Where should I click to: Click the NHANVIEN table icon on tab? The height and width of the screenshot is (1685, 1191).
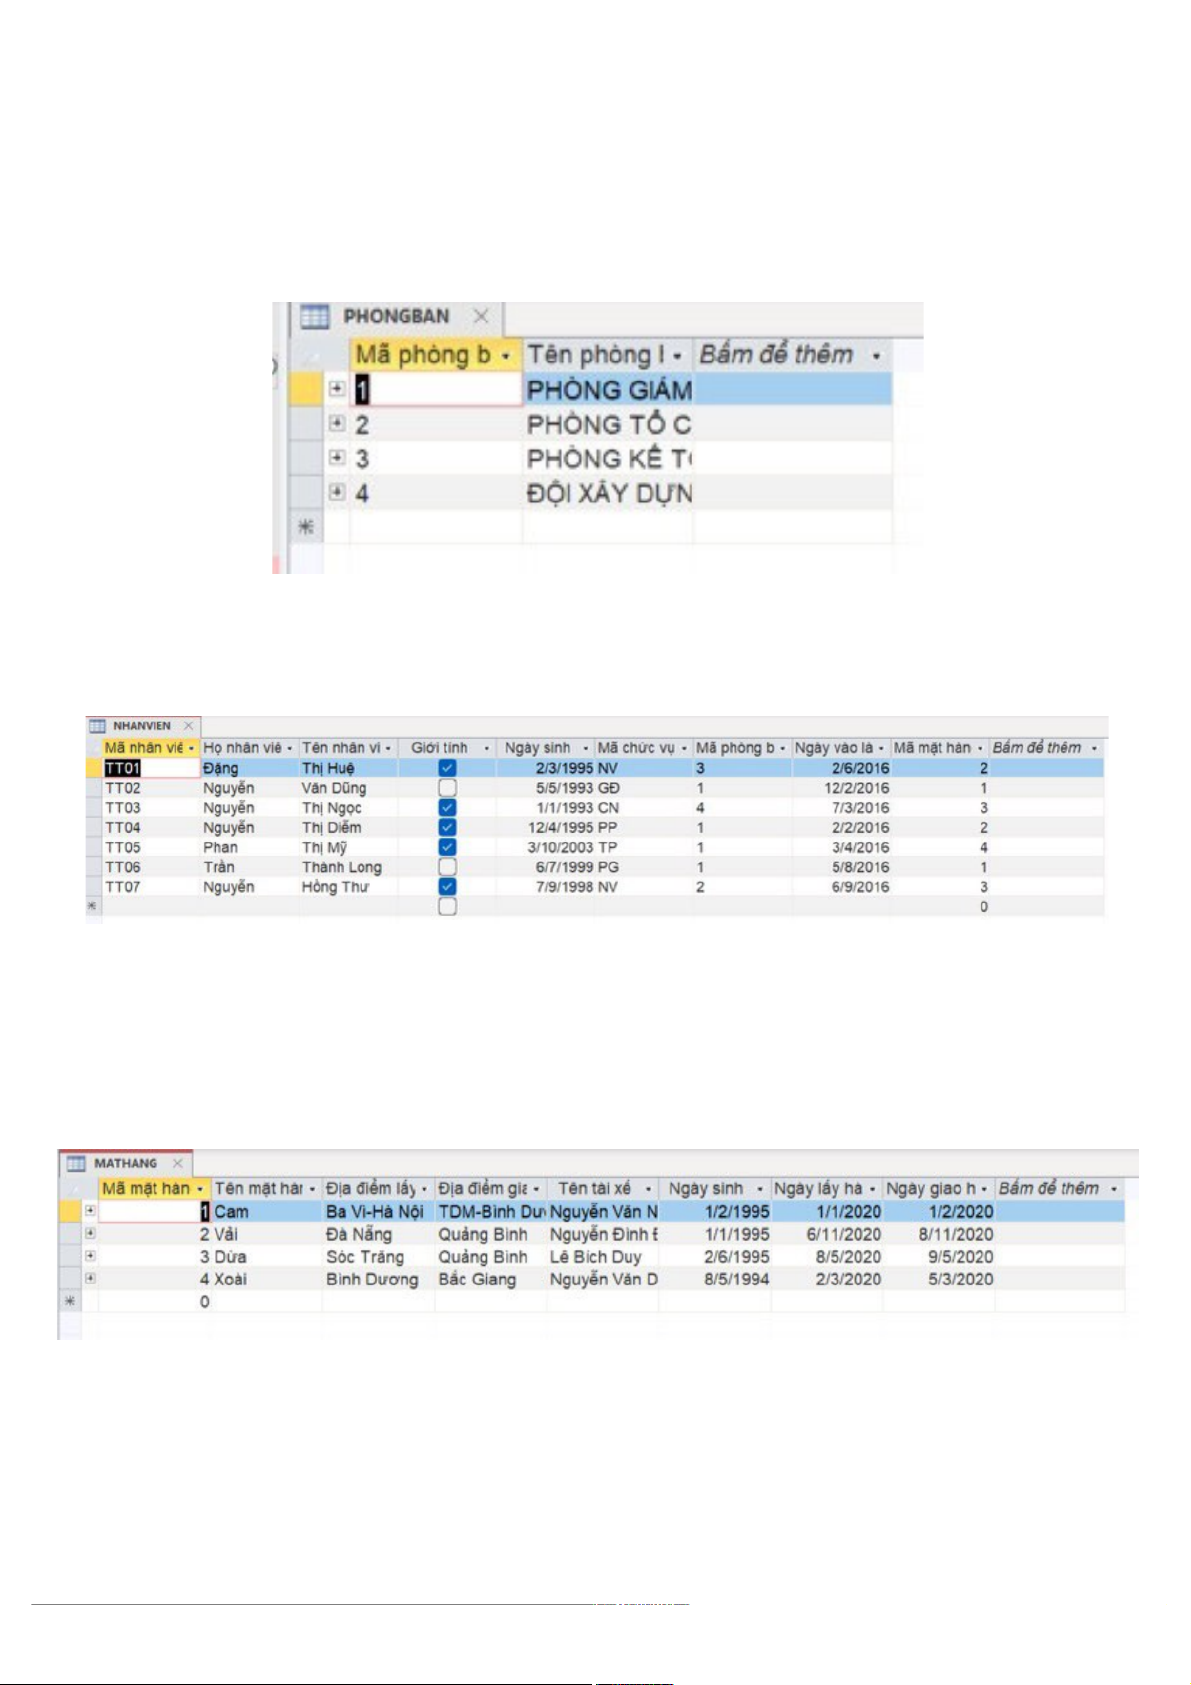pos(97,726)
